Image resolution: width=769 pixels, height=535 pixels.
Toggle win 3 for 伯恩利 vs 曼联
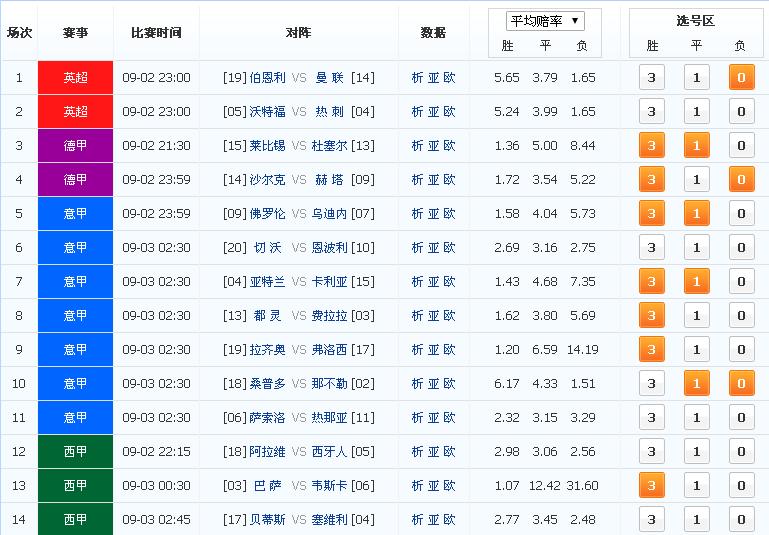tap(651, 77)
